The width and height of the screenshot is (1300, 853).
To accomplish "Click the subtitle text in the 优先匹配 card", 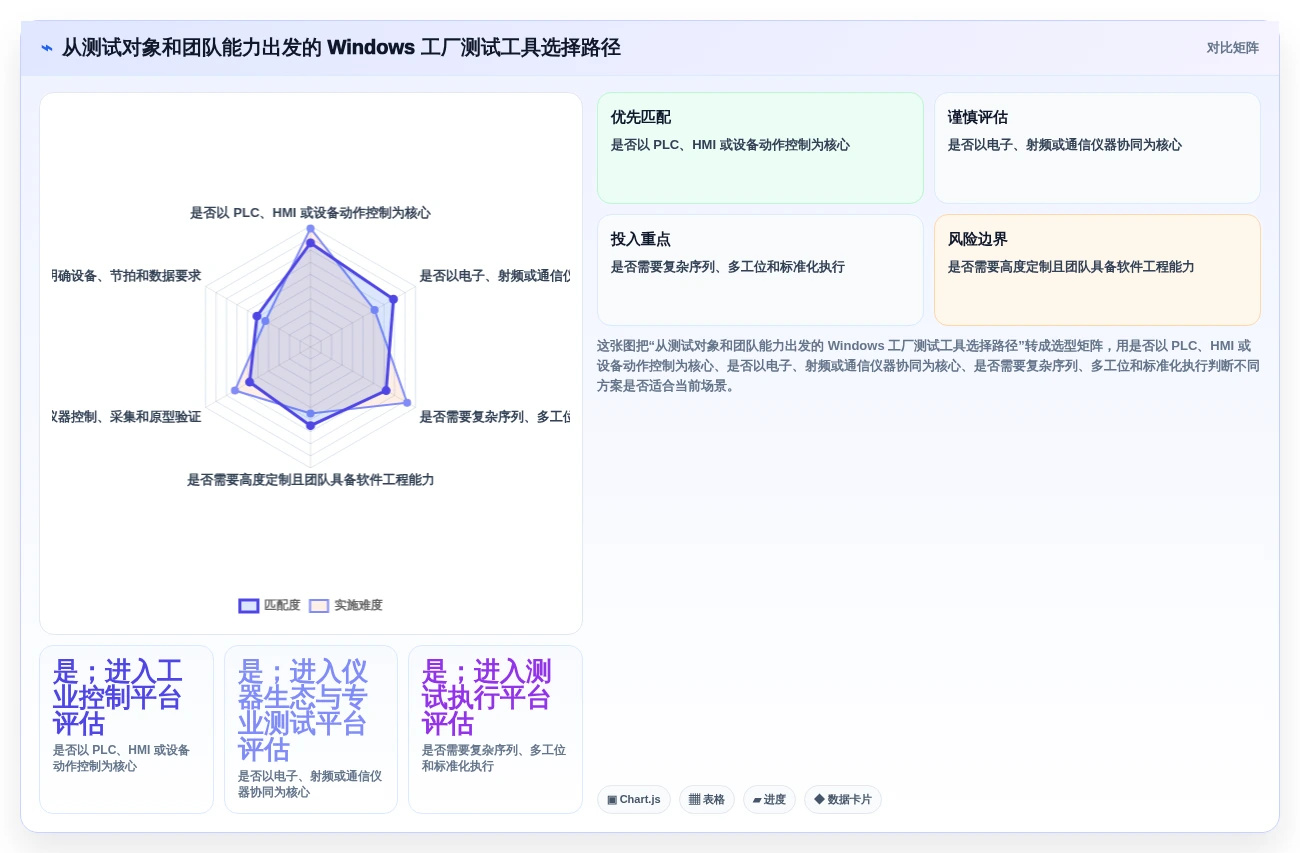I will click(730, 145).
